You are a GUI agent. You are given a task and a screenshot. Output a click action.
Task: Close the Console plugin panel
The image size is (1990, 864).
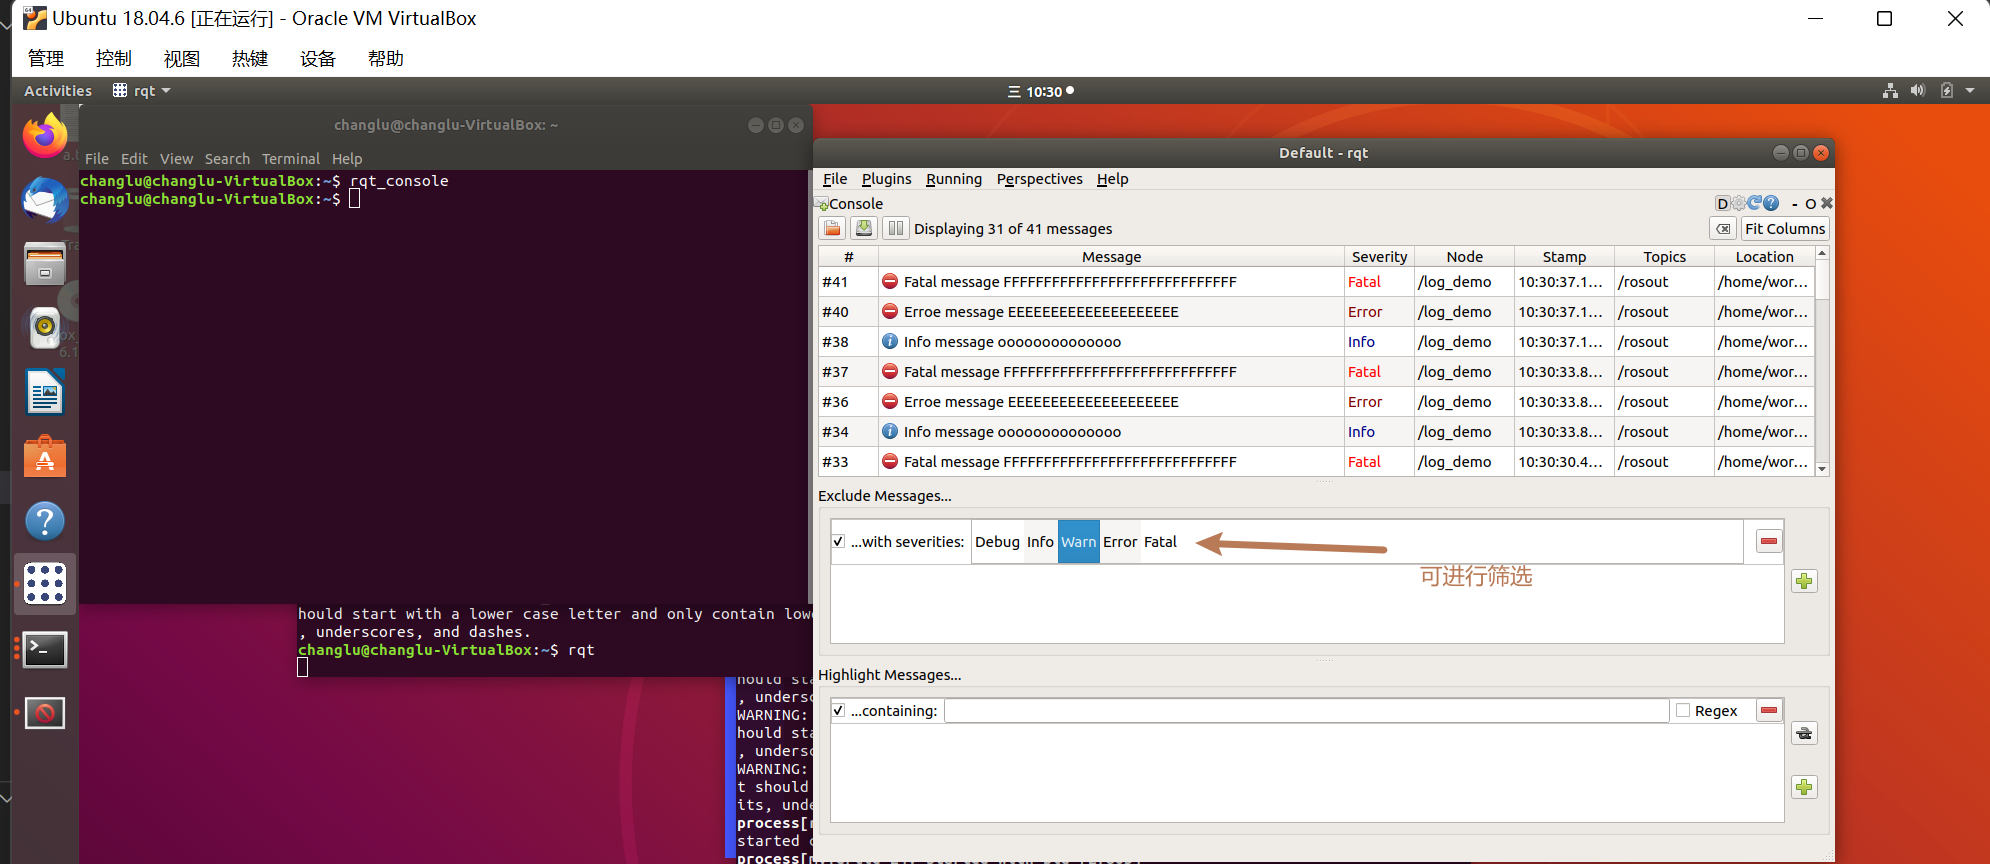click(x=1827, y=203)
